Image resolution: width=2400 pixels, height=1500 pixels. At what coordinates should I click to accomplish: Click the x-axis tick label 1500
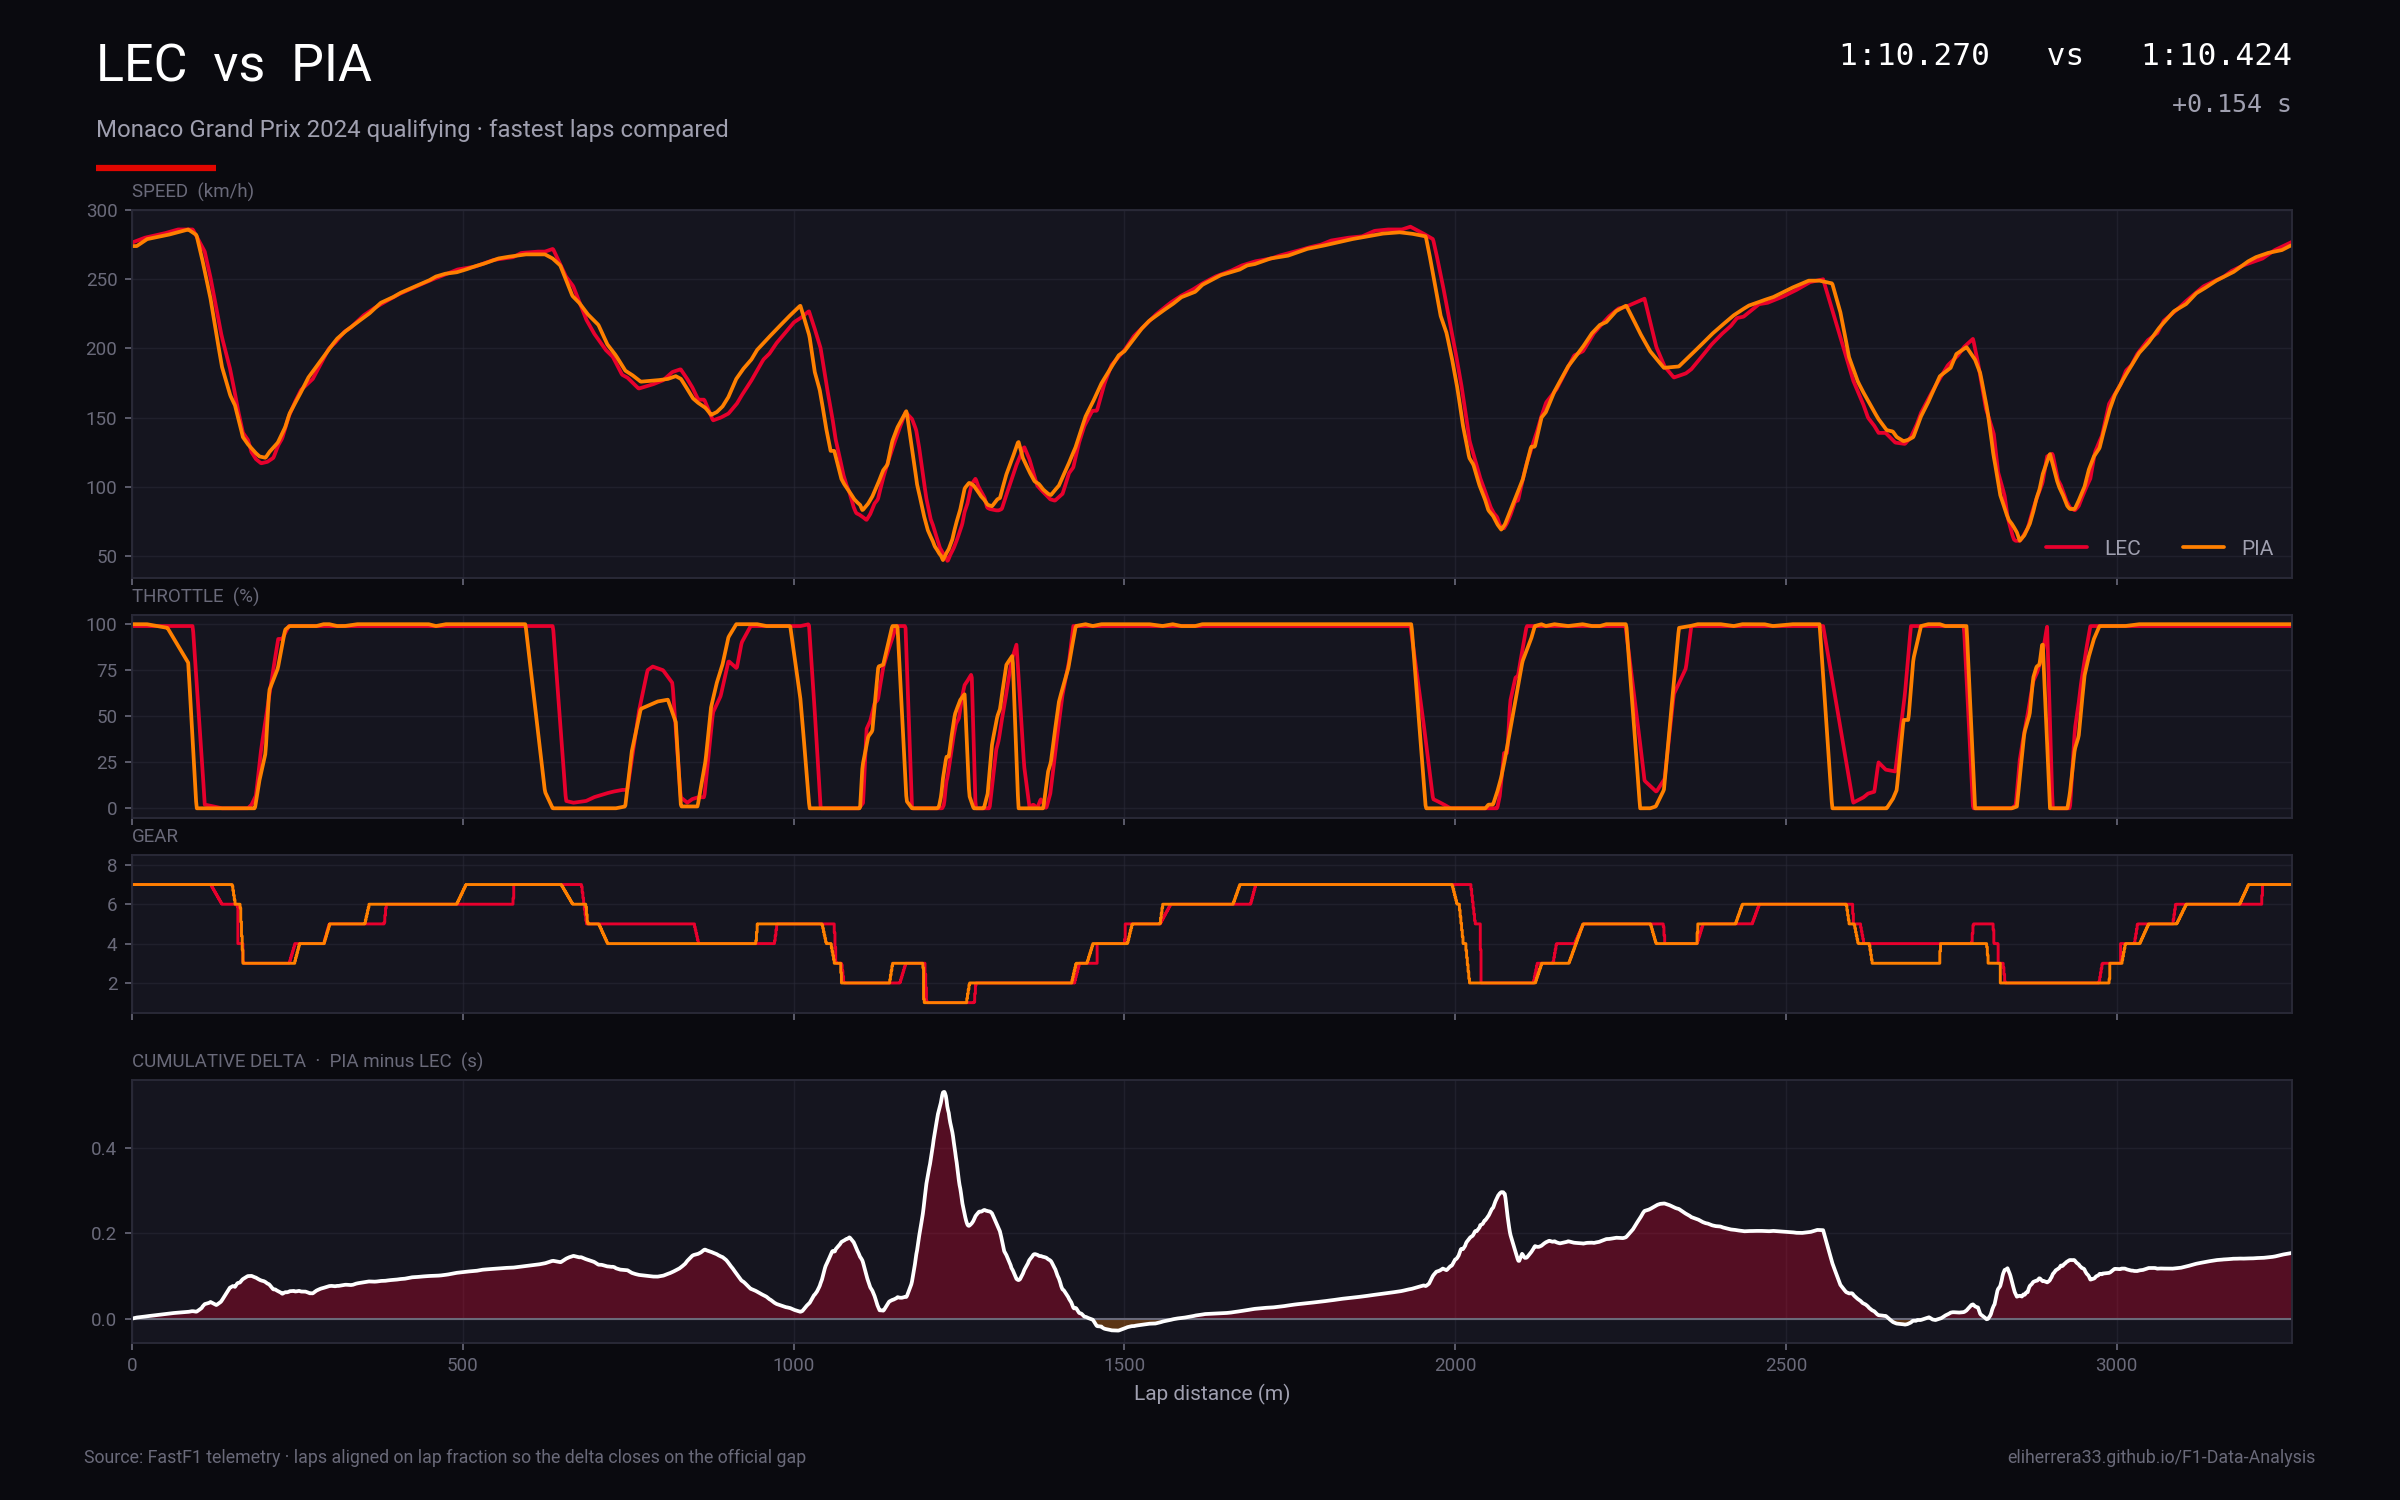[x=1124, y=1365]
